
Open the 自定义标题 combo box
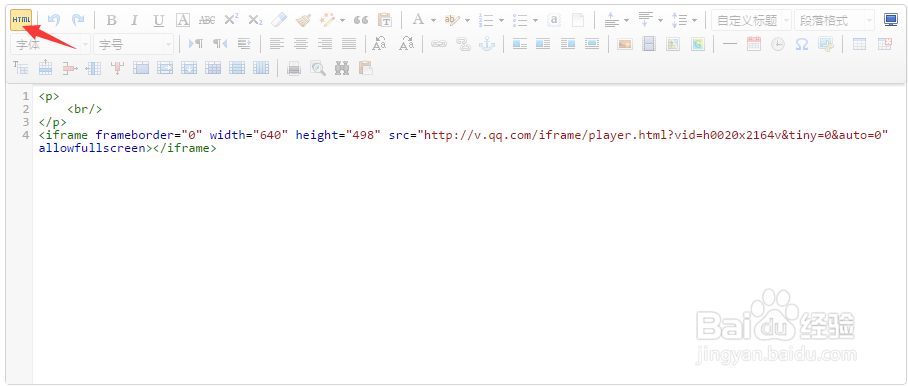pyautogui.click(x=752, y=21)
